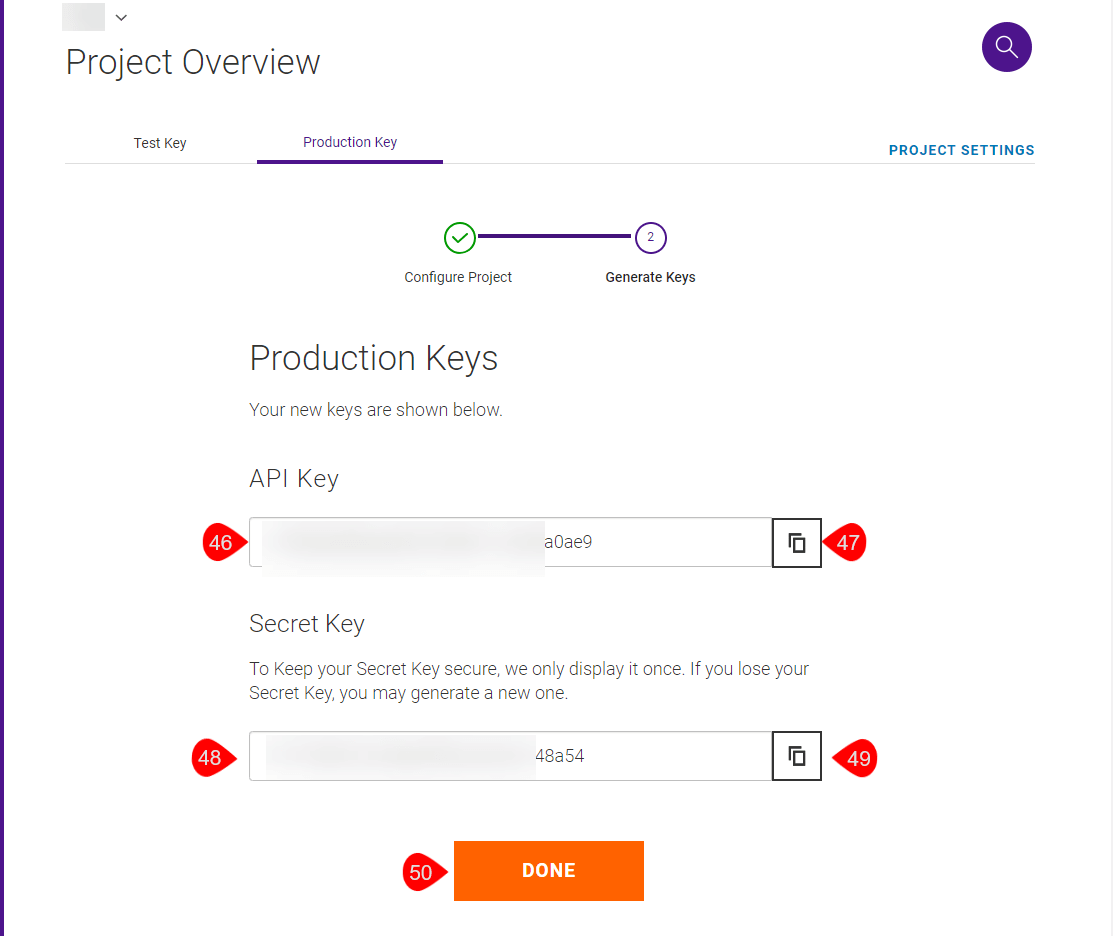Click the progress line between steps

555,237
